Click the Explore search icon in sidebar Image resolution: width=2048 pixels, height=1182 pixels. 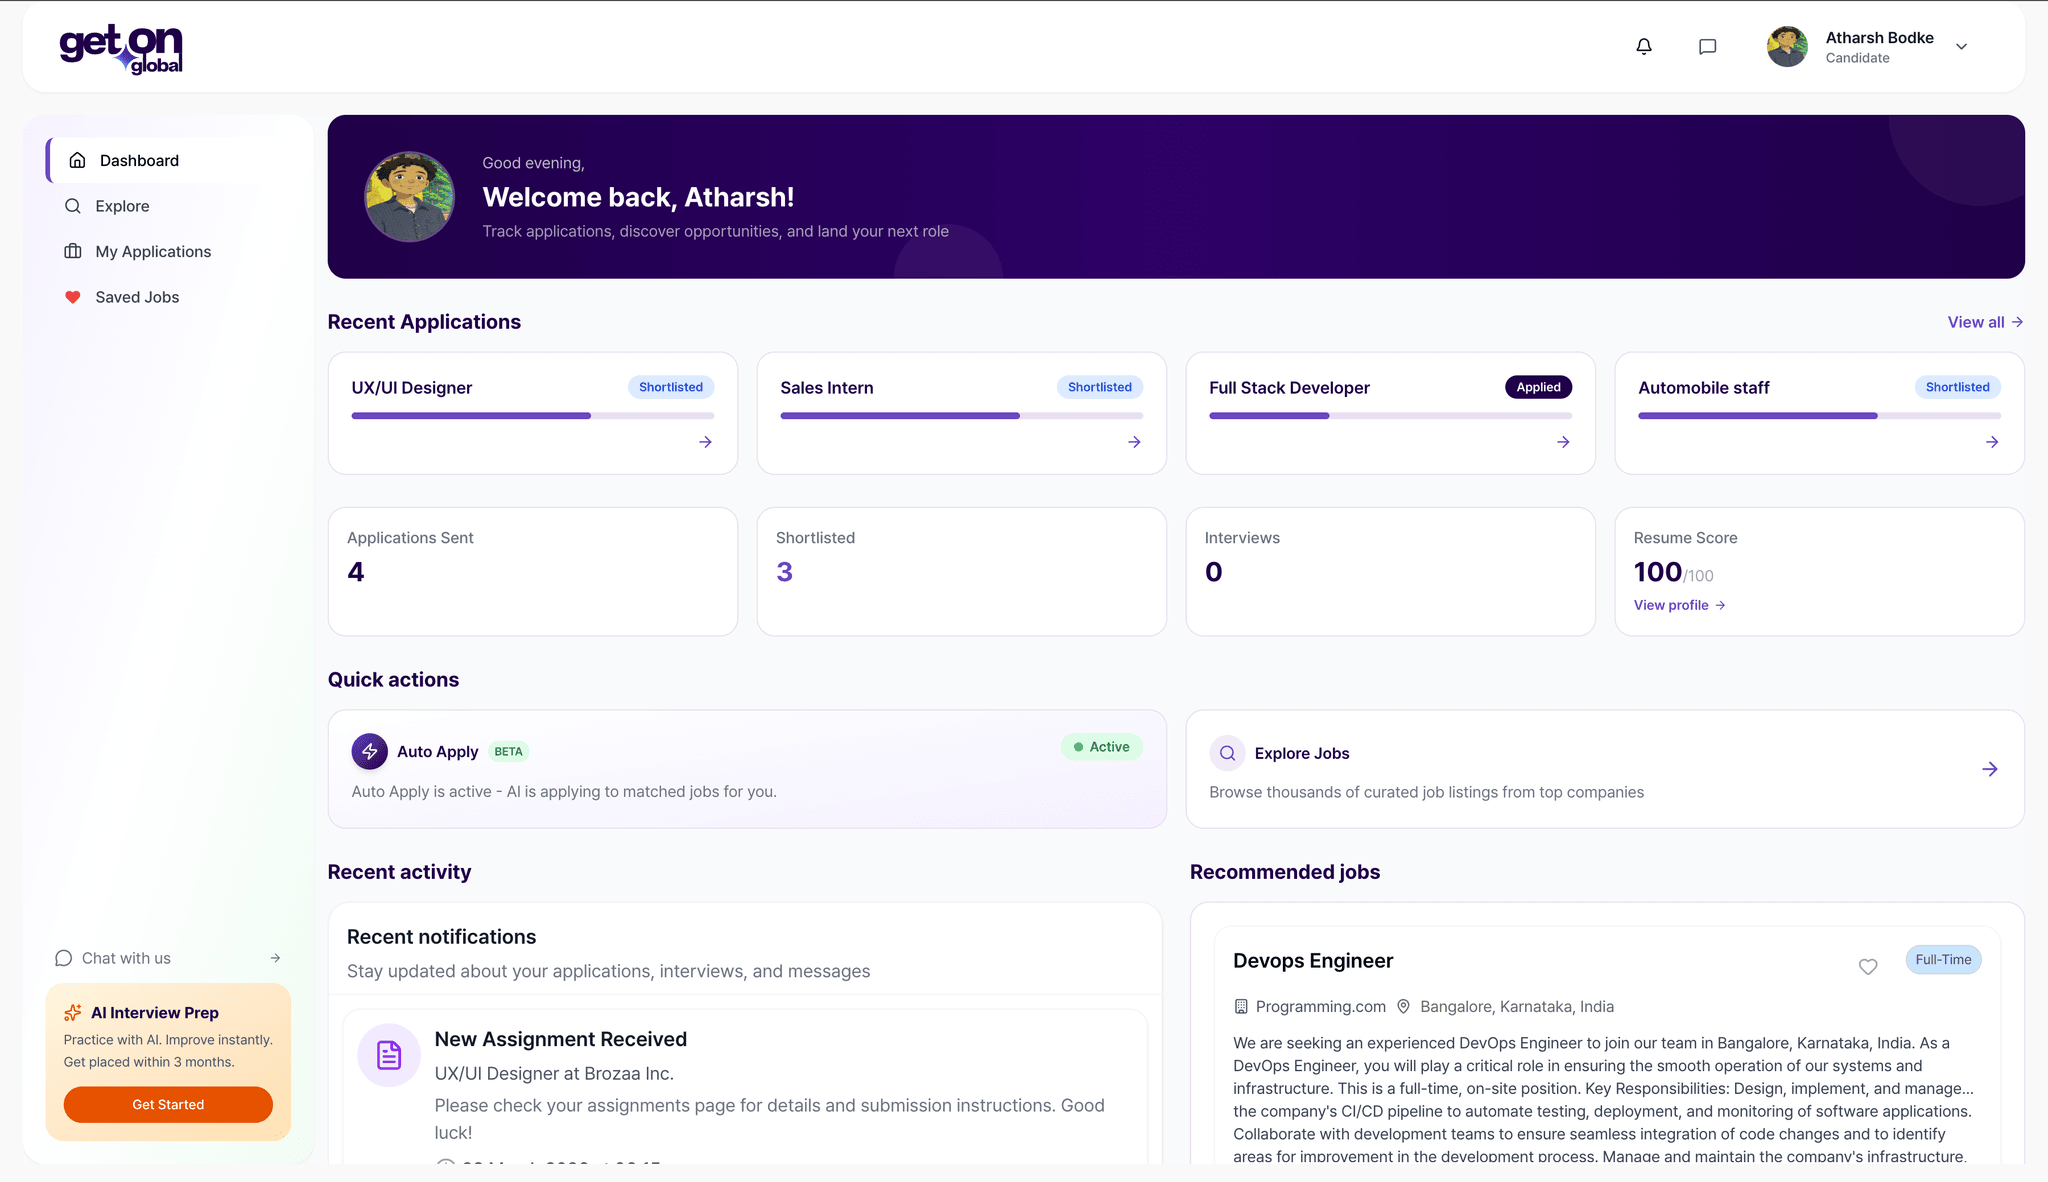73,206
